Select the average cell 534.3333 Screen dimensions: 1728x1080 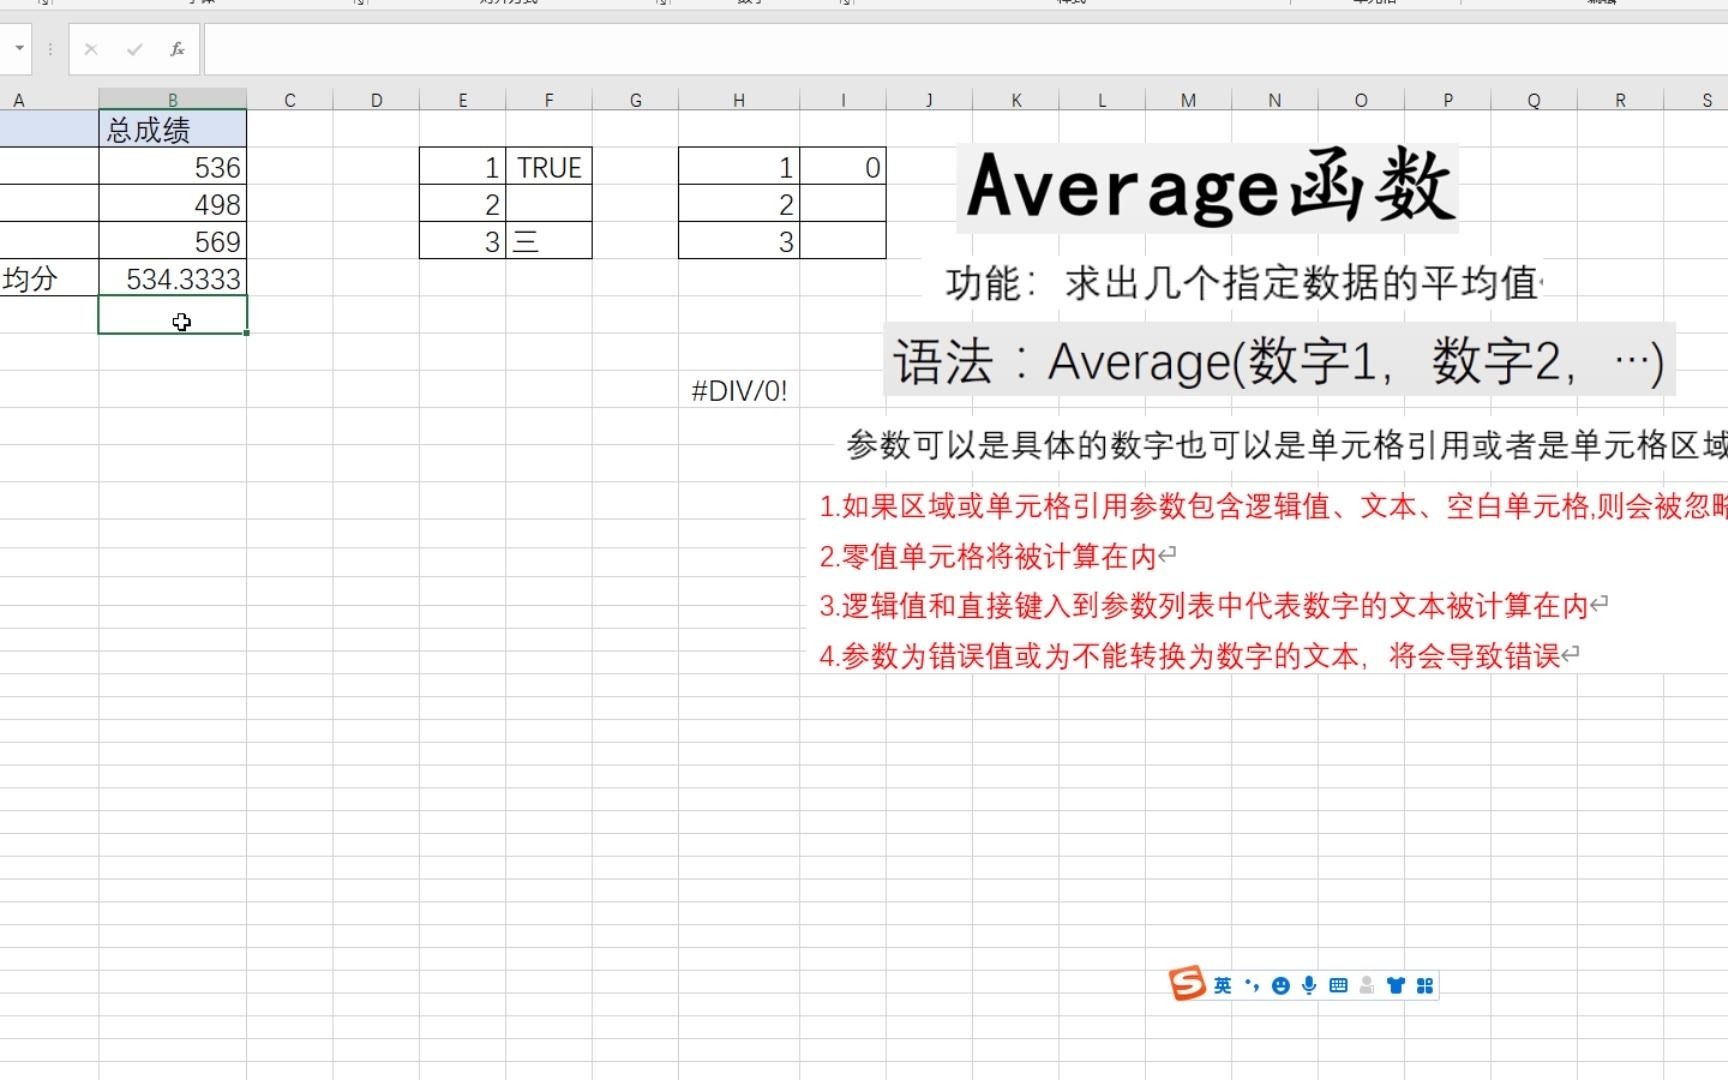pos(173,278)
